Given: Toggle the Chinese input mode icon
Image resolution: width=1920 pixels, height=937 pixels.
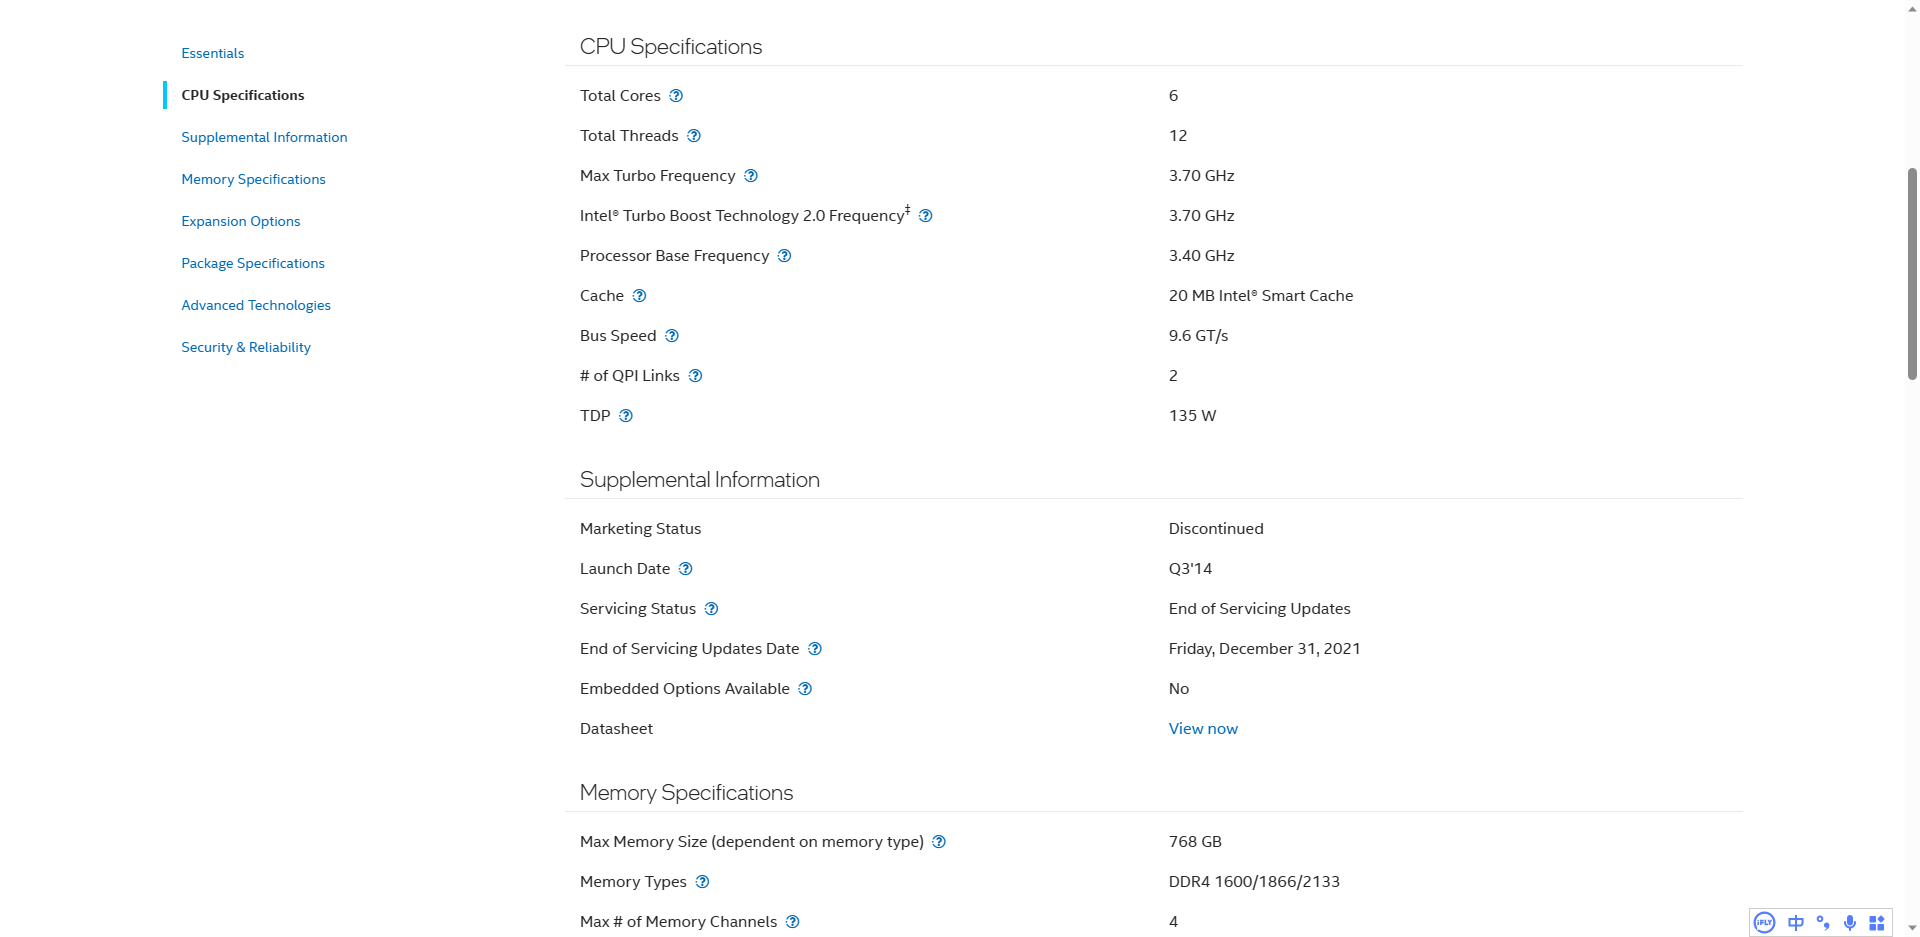Looking at the screenshot, I should (1796, 923).
